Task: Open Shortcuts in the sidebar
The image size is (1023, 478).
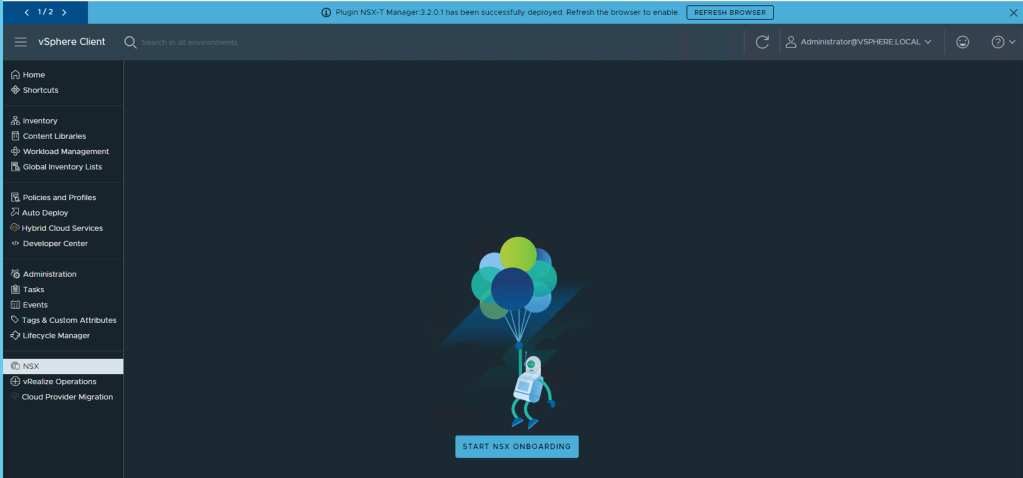Action: click(40, 90)
